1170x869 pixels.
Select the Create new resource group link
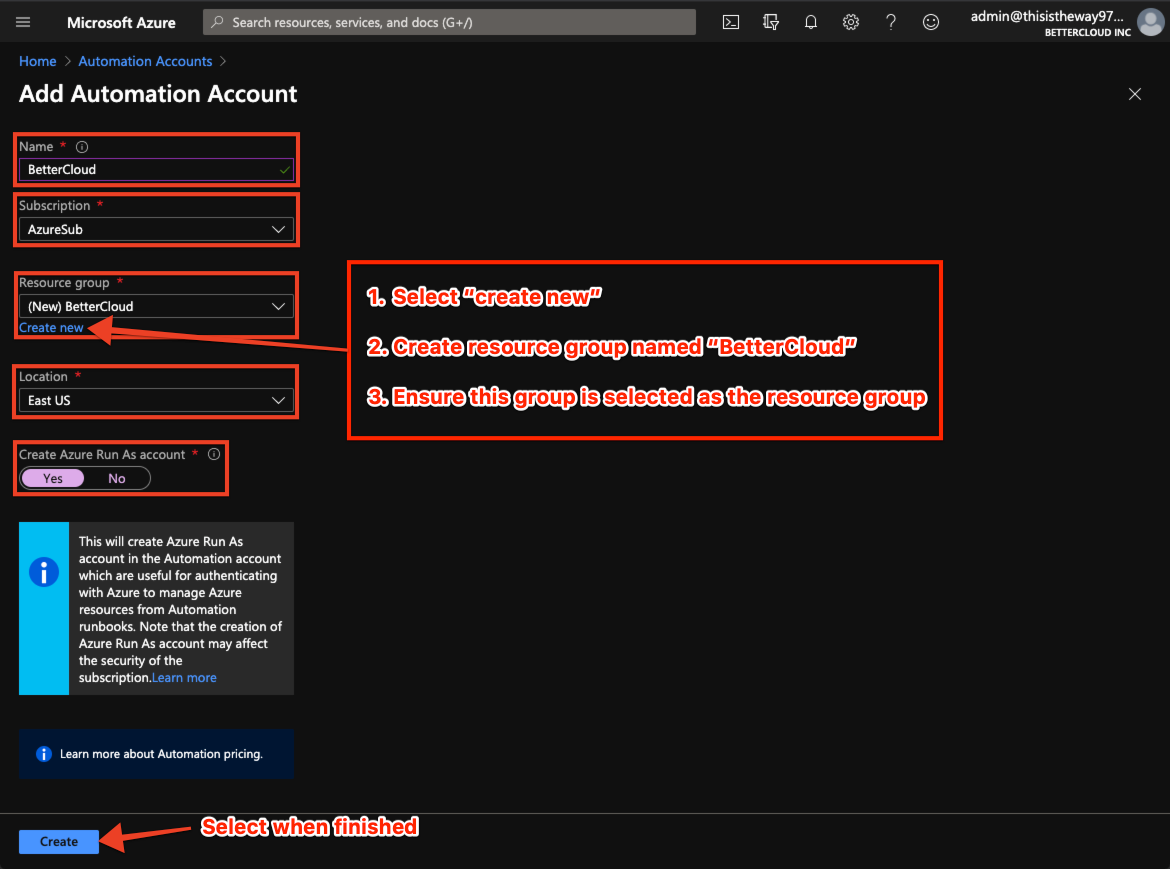point(51,327)
